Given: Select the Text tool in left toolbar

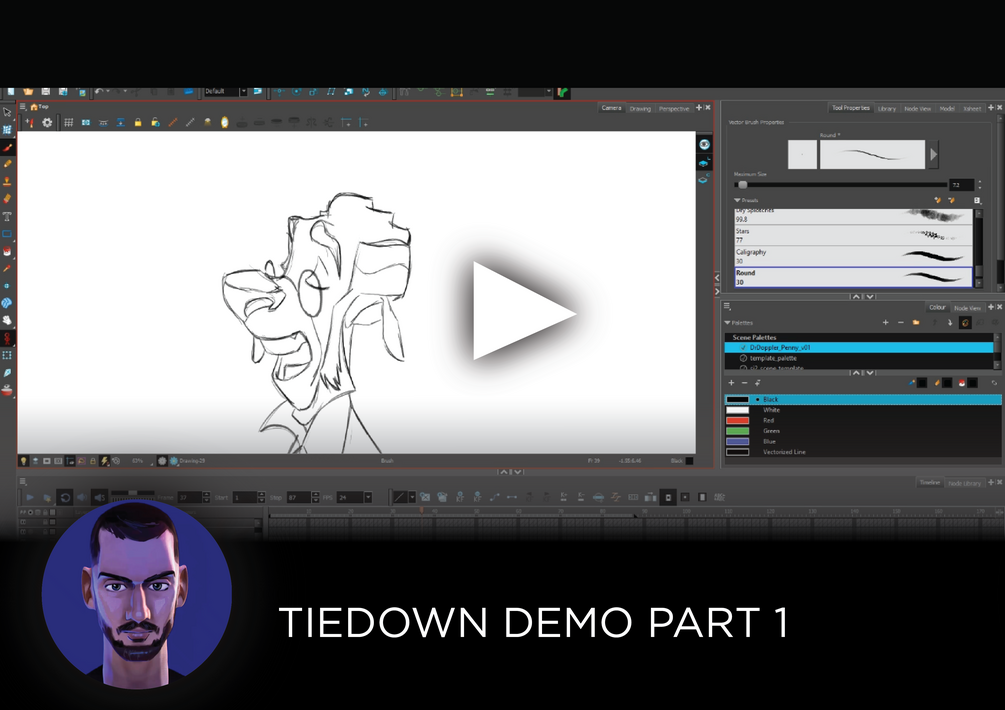Looking at the screenshot, I should (8, 217).
